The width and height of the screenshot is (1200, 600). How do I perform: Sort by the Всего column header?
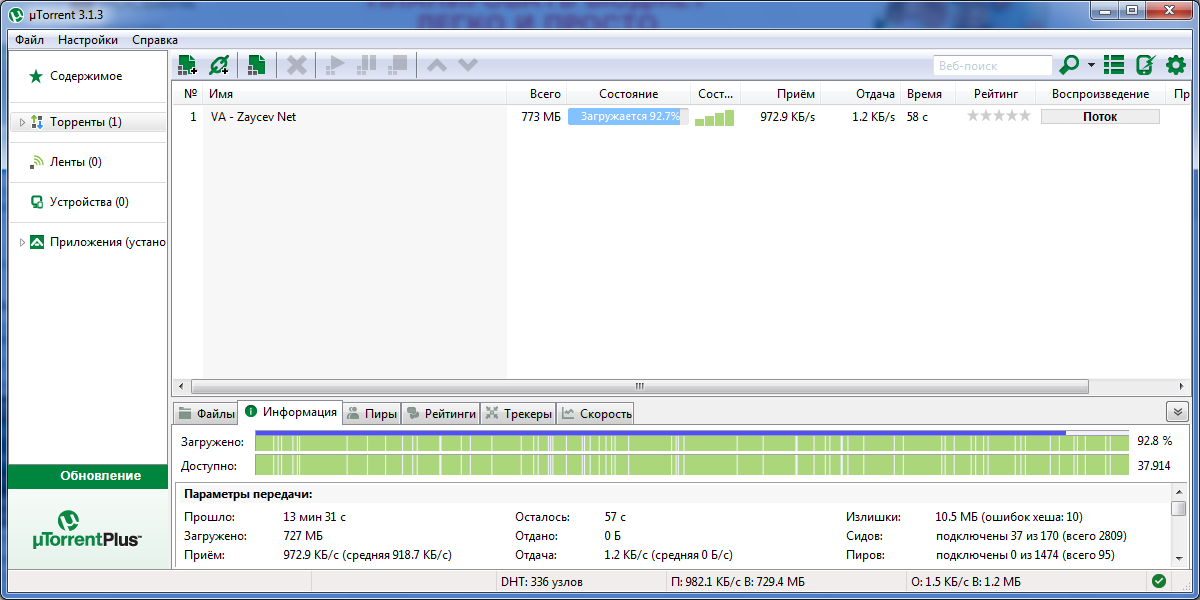[536, 94]
